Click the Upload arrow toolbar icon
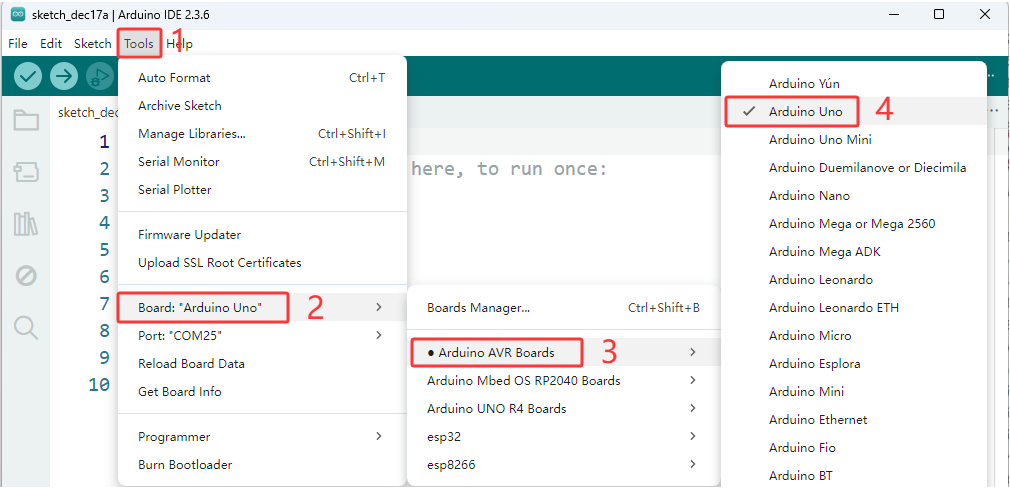The height and width of the screenshot is (489, 1010). click(64, 77)
